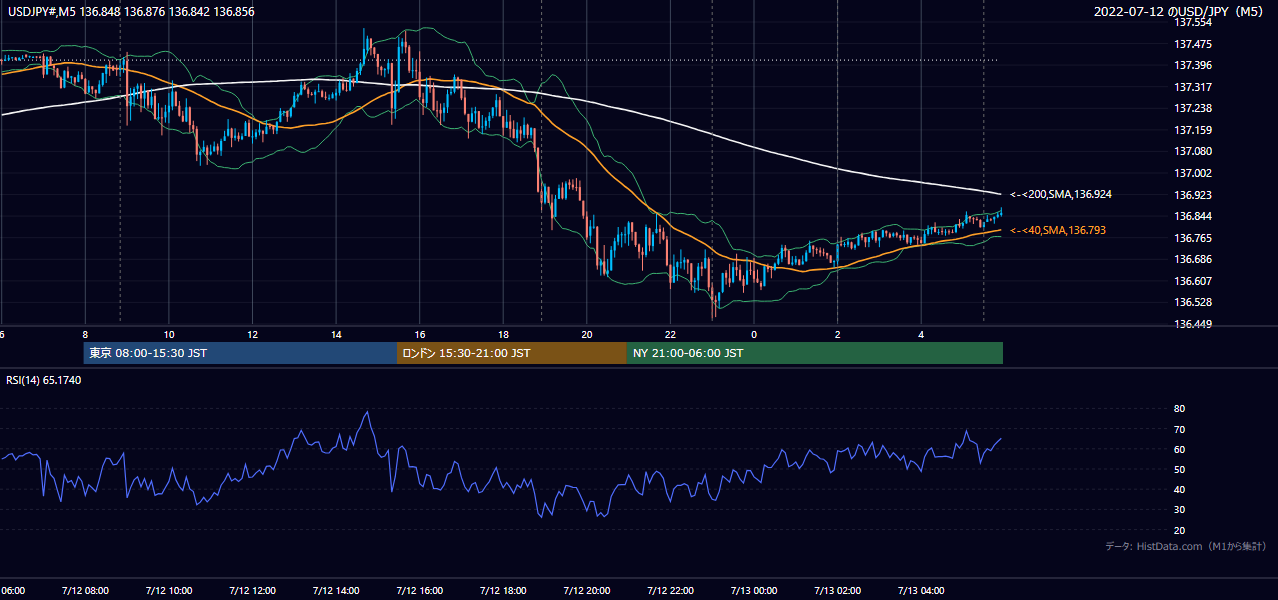The image size is (1278, 600).
Task: Click hour marker 22 under price chart
Action: click(670, 334)
